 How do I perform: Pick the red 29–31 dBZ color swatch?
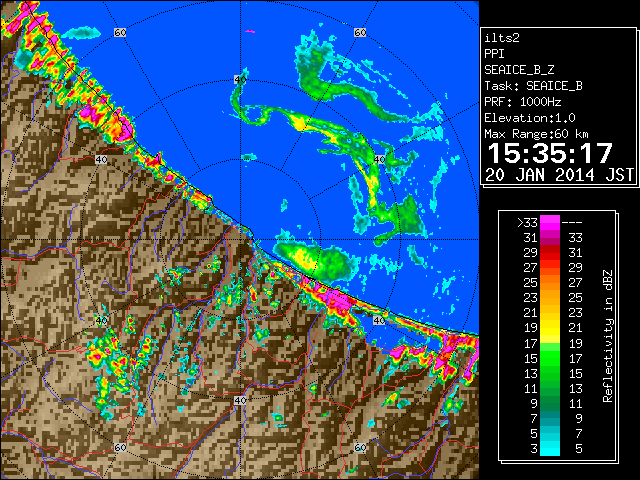pyautogui.click(x=550, y=252)
